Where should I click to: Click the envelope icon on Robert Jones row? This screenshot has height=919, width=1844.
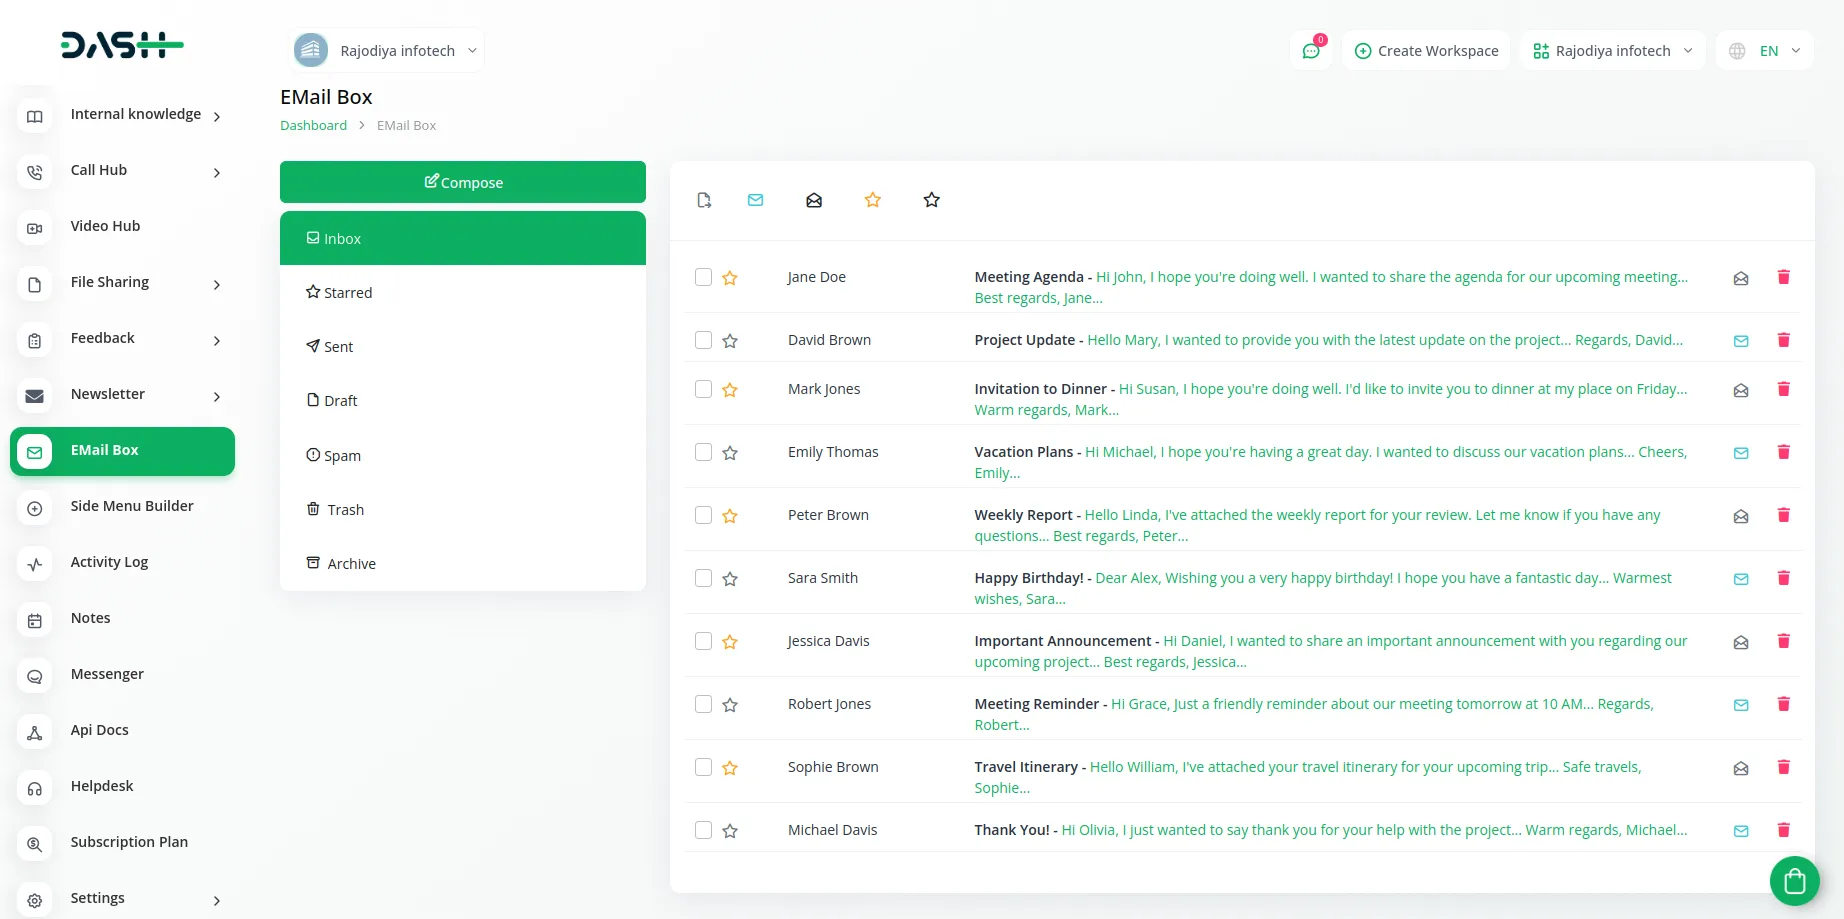(x=1741, y=705)
